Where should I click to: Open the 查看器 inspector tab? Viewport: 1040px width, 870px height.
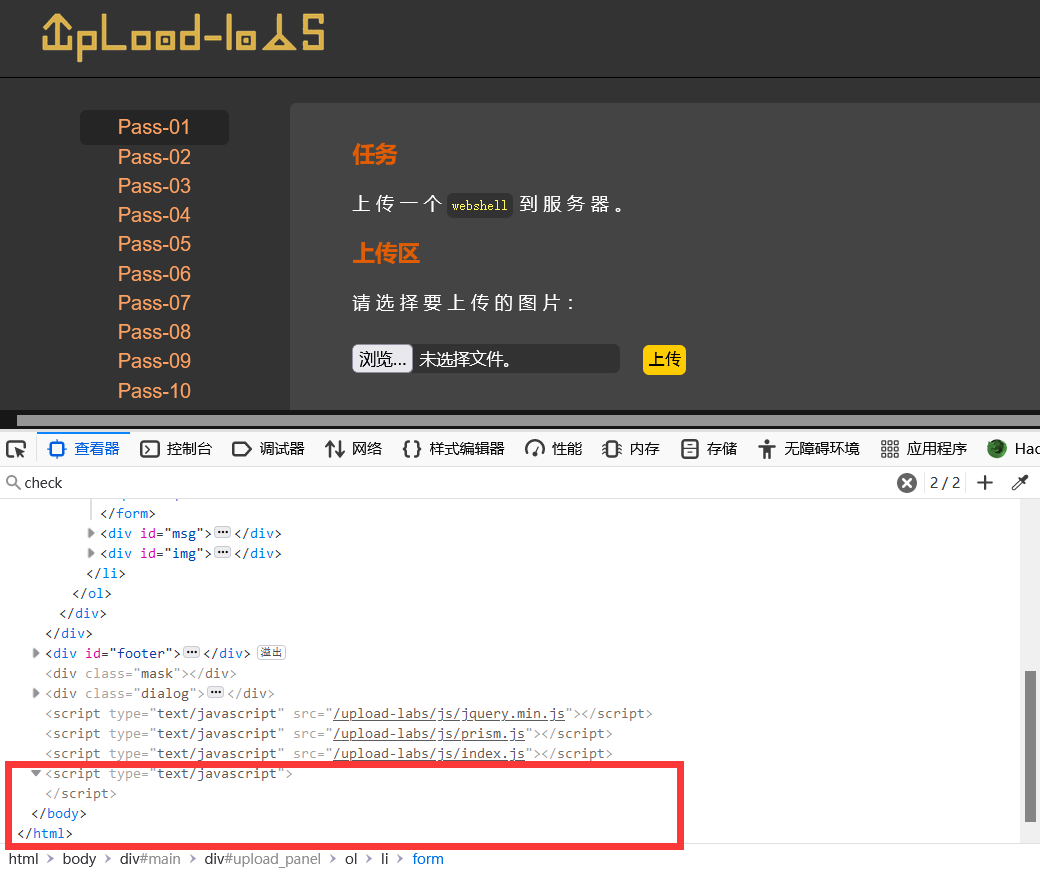click(84, 449)
